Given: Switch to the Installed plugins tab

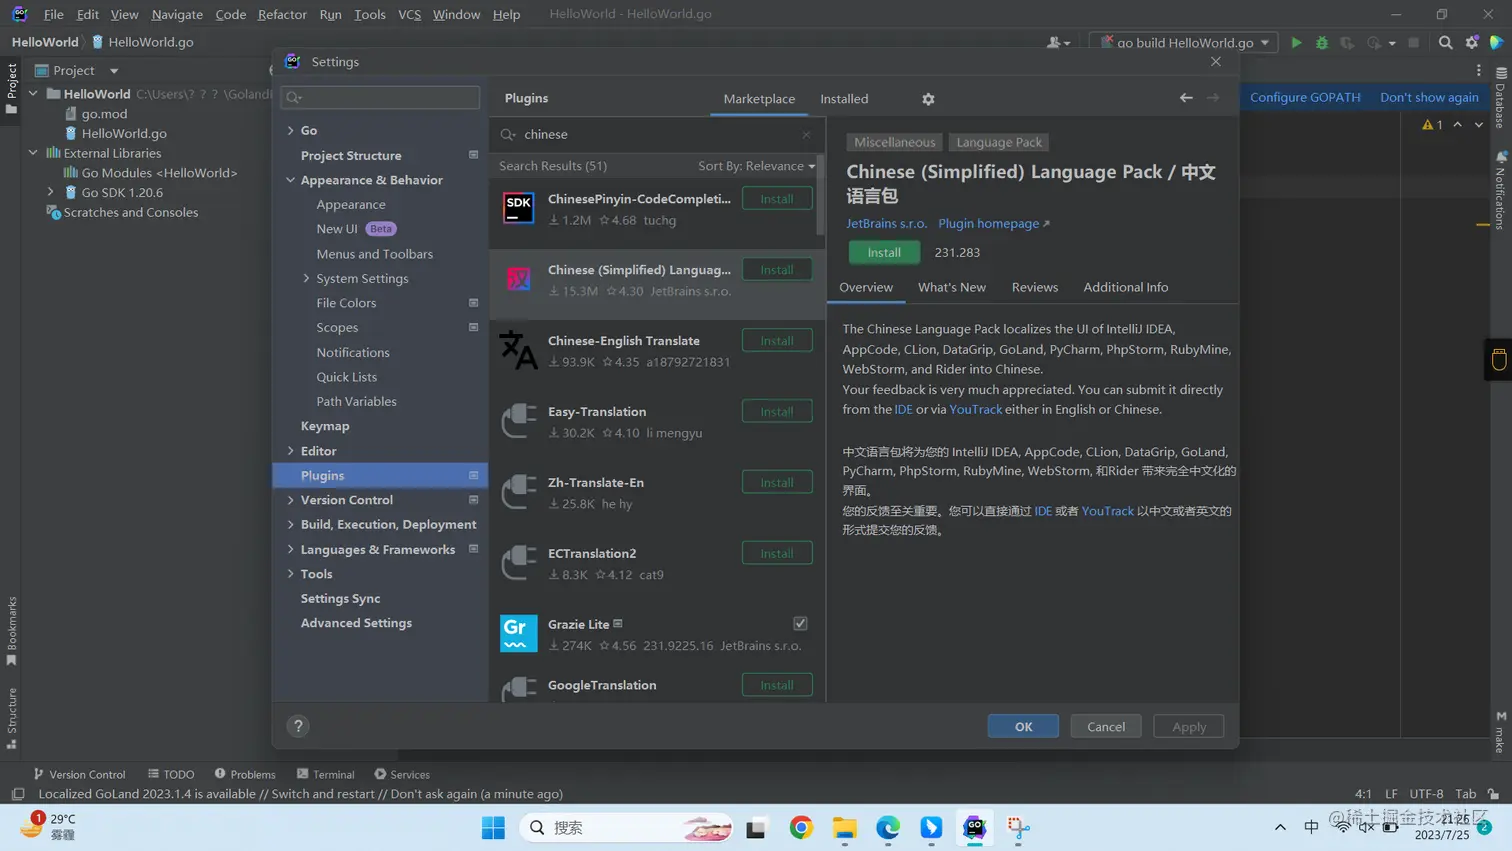Looking at the screenshot, I should pos(844,99).
